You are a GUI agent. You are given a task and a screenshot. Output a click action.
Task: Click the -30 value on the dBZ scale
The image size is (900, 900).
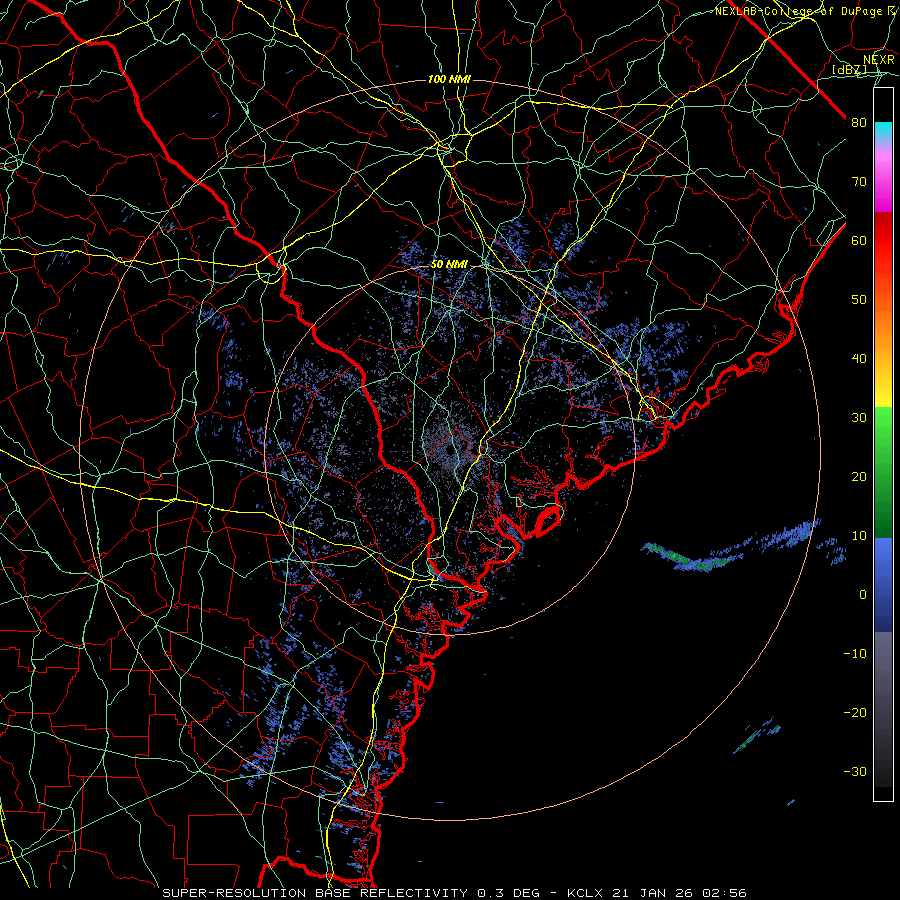click(855, 771)
